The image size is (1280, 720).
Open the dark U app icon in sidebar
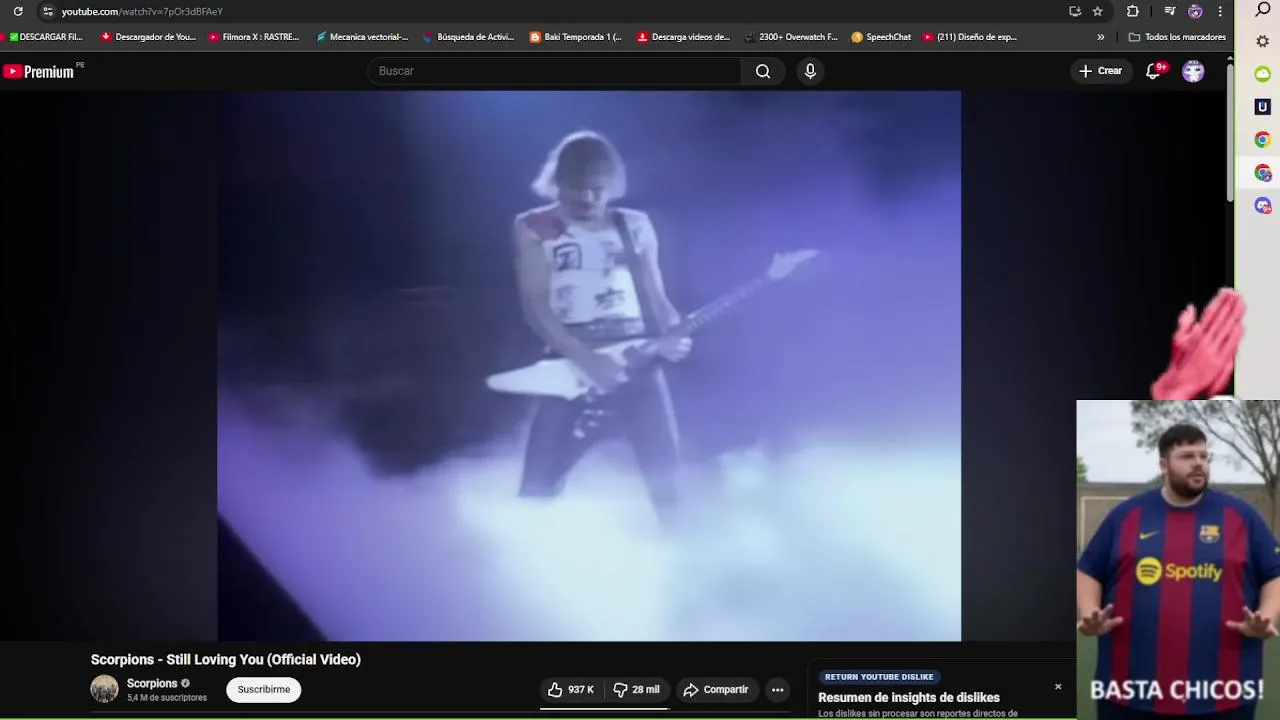(1263, 107)
